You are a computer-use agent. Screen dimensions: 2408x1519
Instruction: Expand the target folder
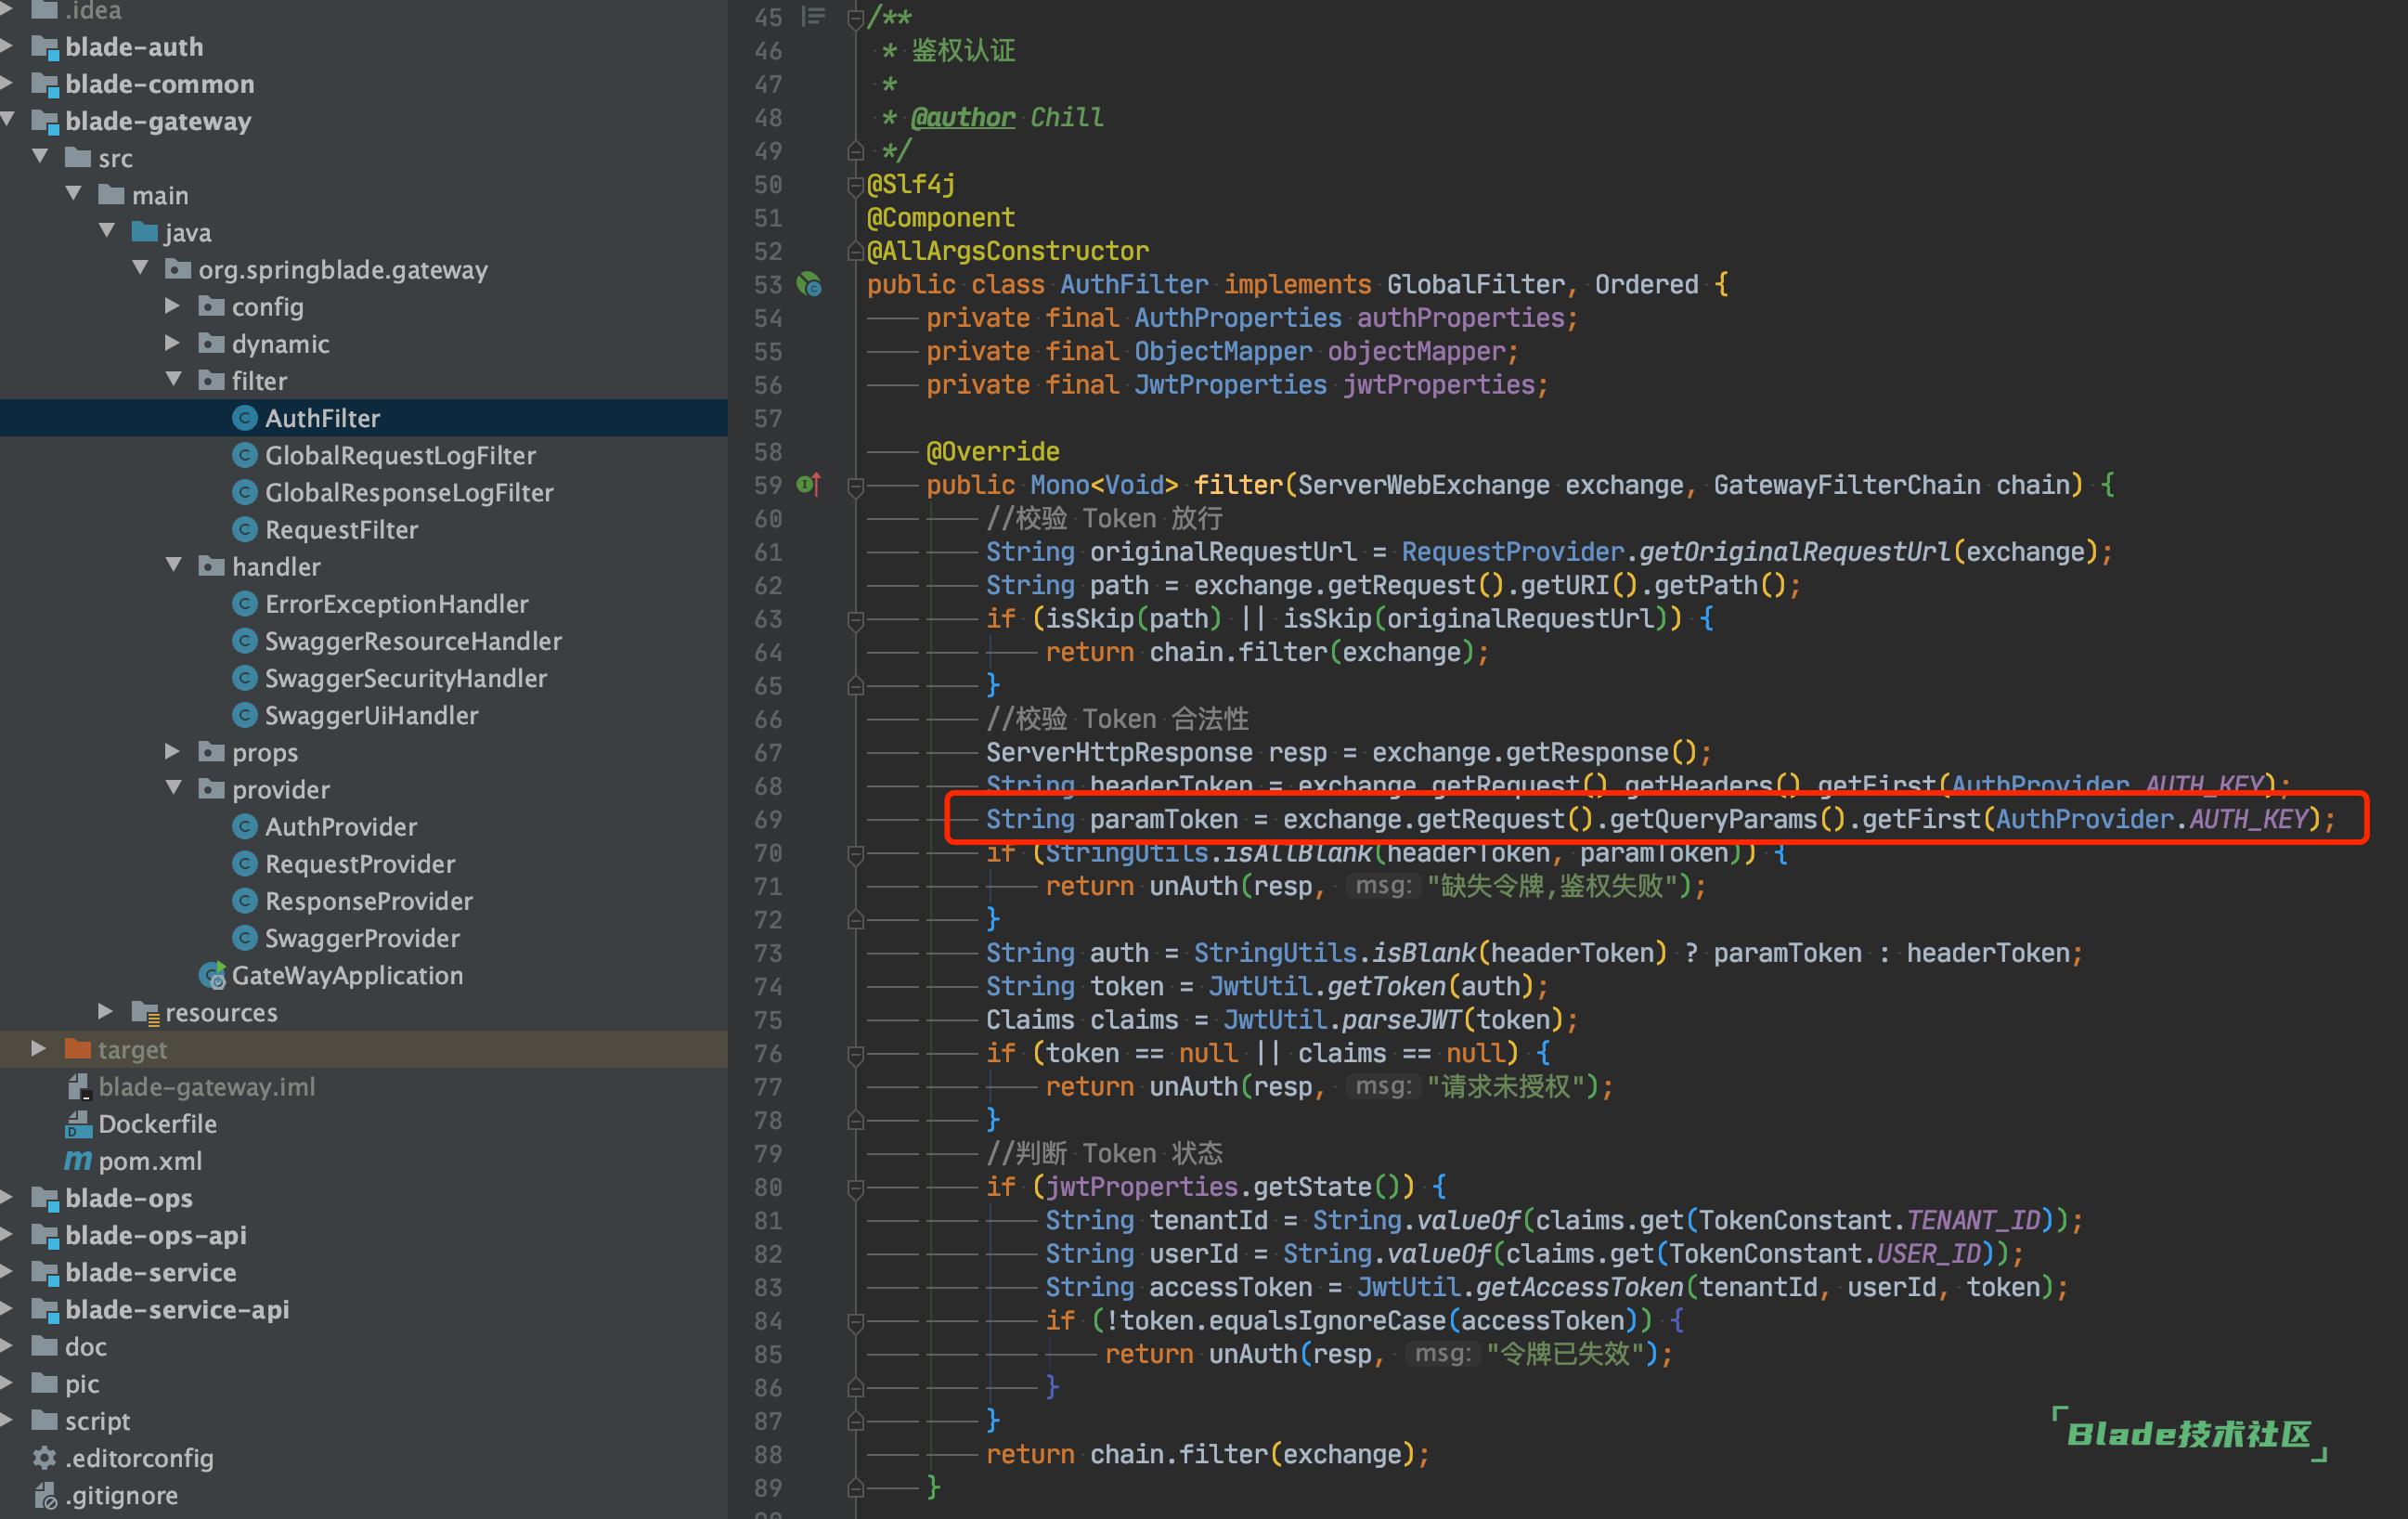38,1048
